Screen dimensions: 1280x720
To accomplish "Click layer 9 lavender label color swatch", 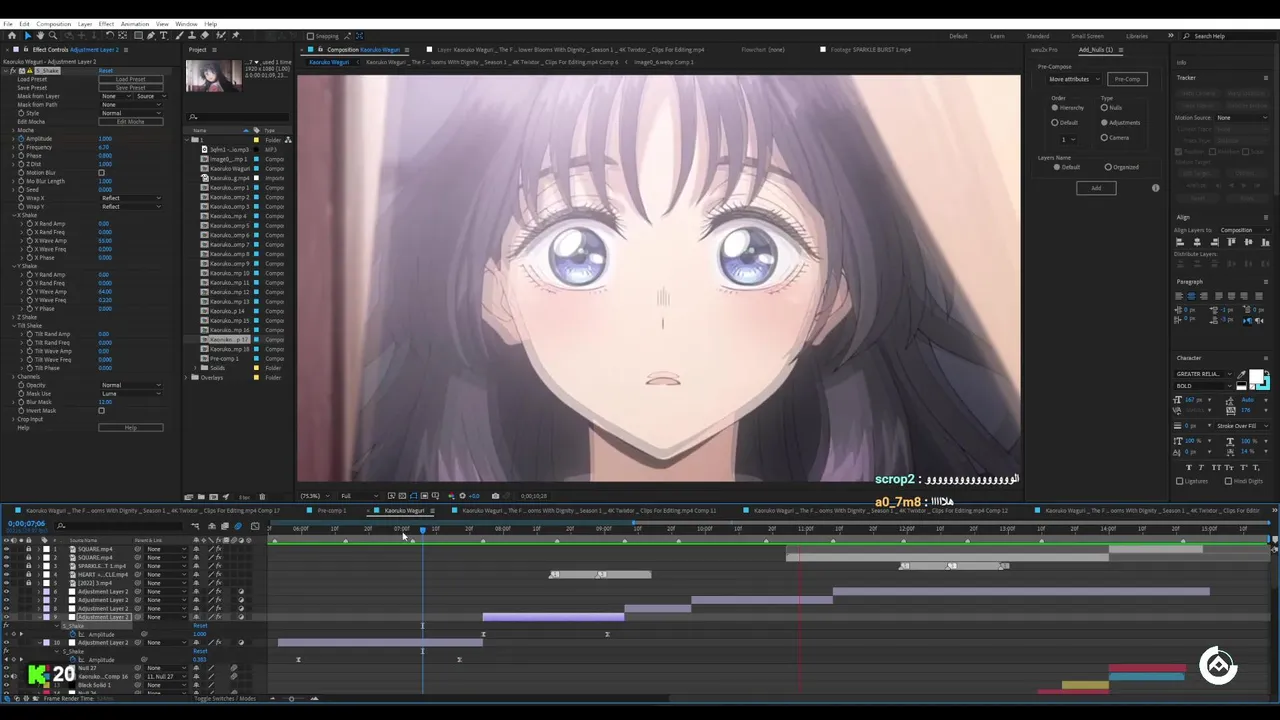I will point(46,617).
